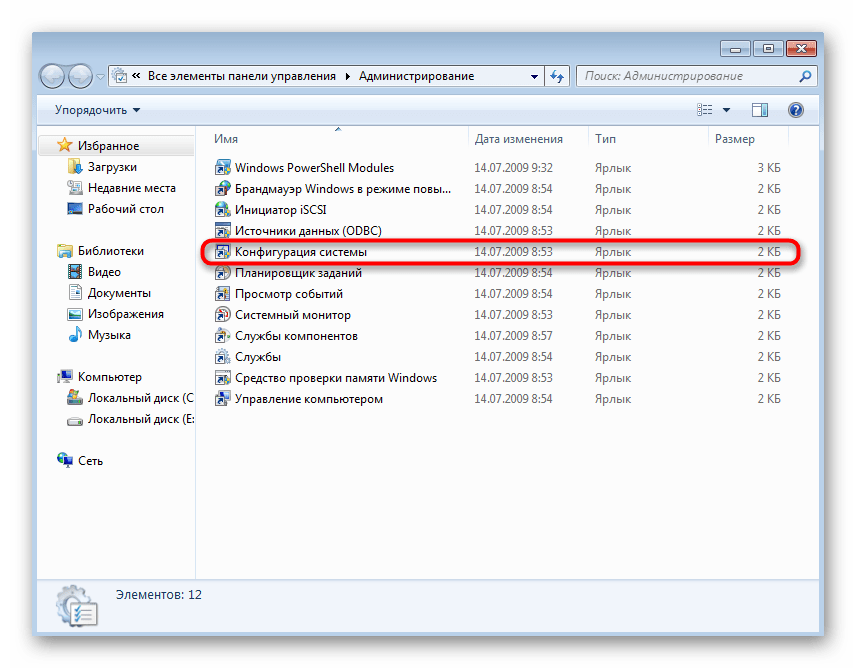Open Компьютер in the navigation pane
Image resolution: width=856 pixels, height=668 pixels.
pos(110,377)
